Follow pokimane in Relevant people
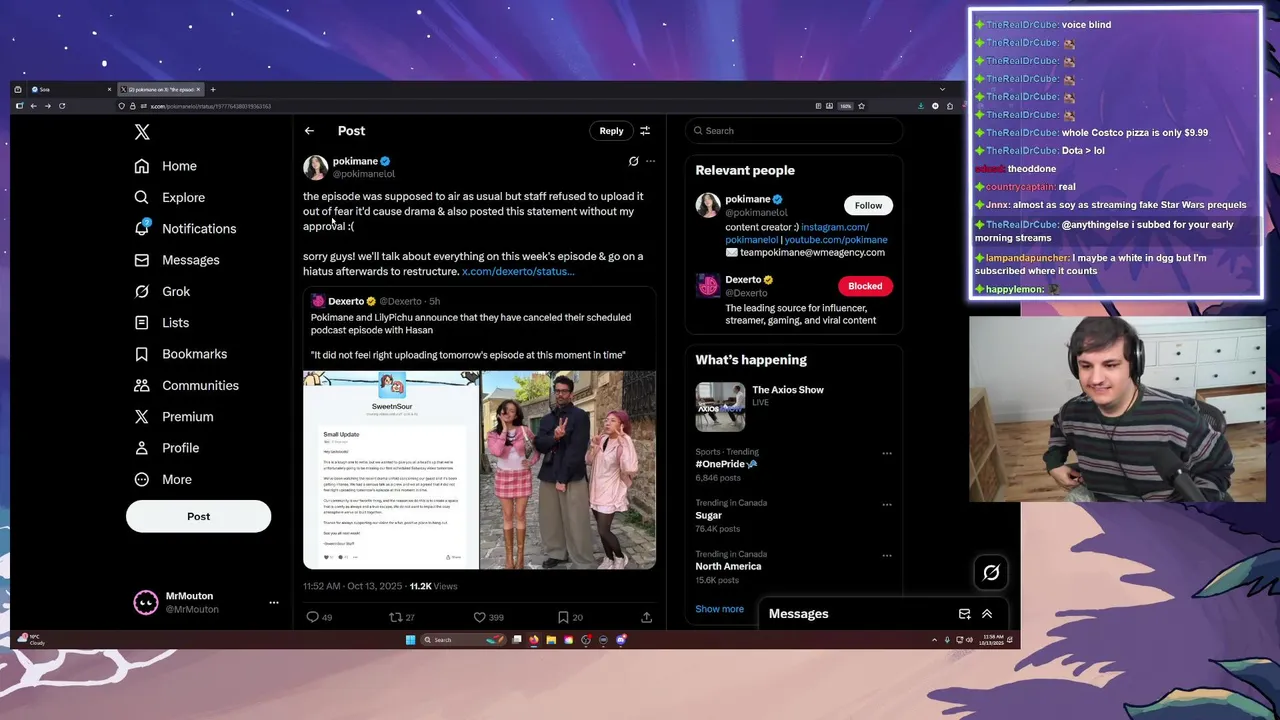Image resolution: width=1280 pixels, height=720 pixels. pos(868,205)
